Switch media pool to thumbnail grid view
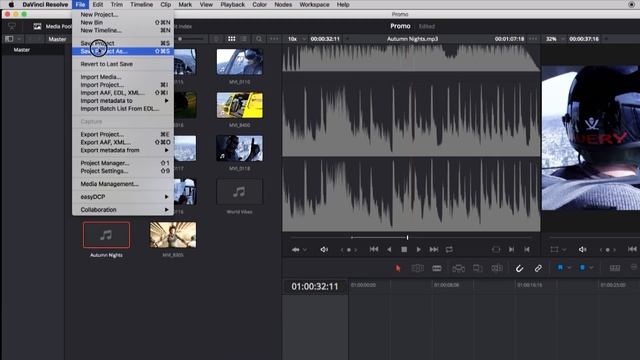Screen dimensions: 640x360 pos(231,39)
